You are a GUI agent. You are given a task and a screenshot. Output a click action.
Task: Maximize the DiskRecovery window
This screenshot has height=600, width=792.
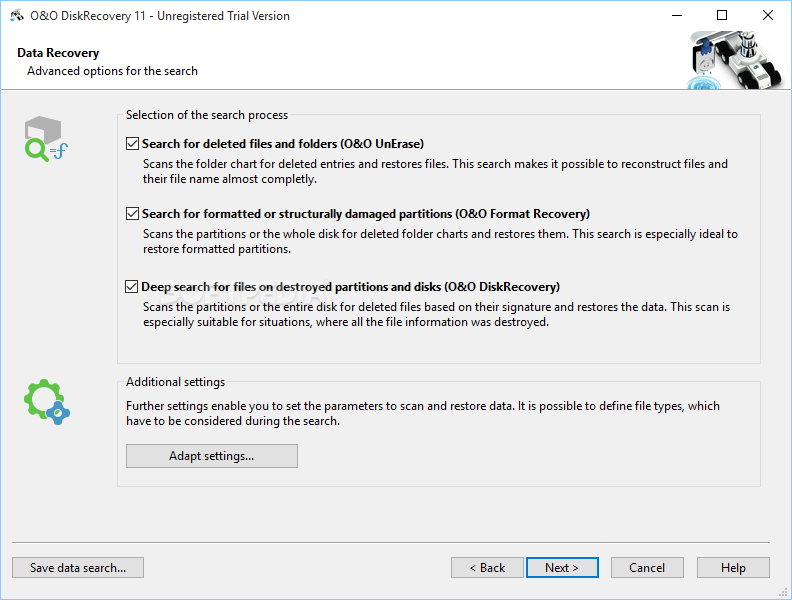pyautogui.click(x=722, y=16)
